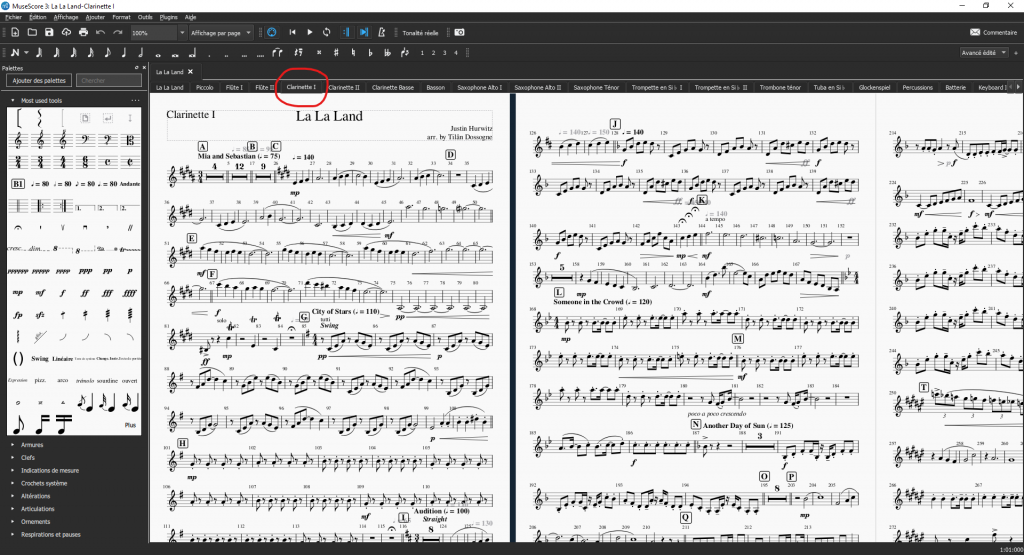Click the Commentaire feedback button

(x=994, y=32)
